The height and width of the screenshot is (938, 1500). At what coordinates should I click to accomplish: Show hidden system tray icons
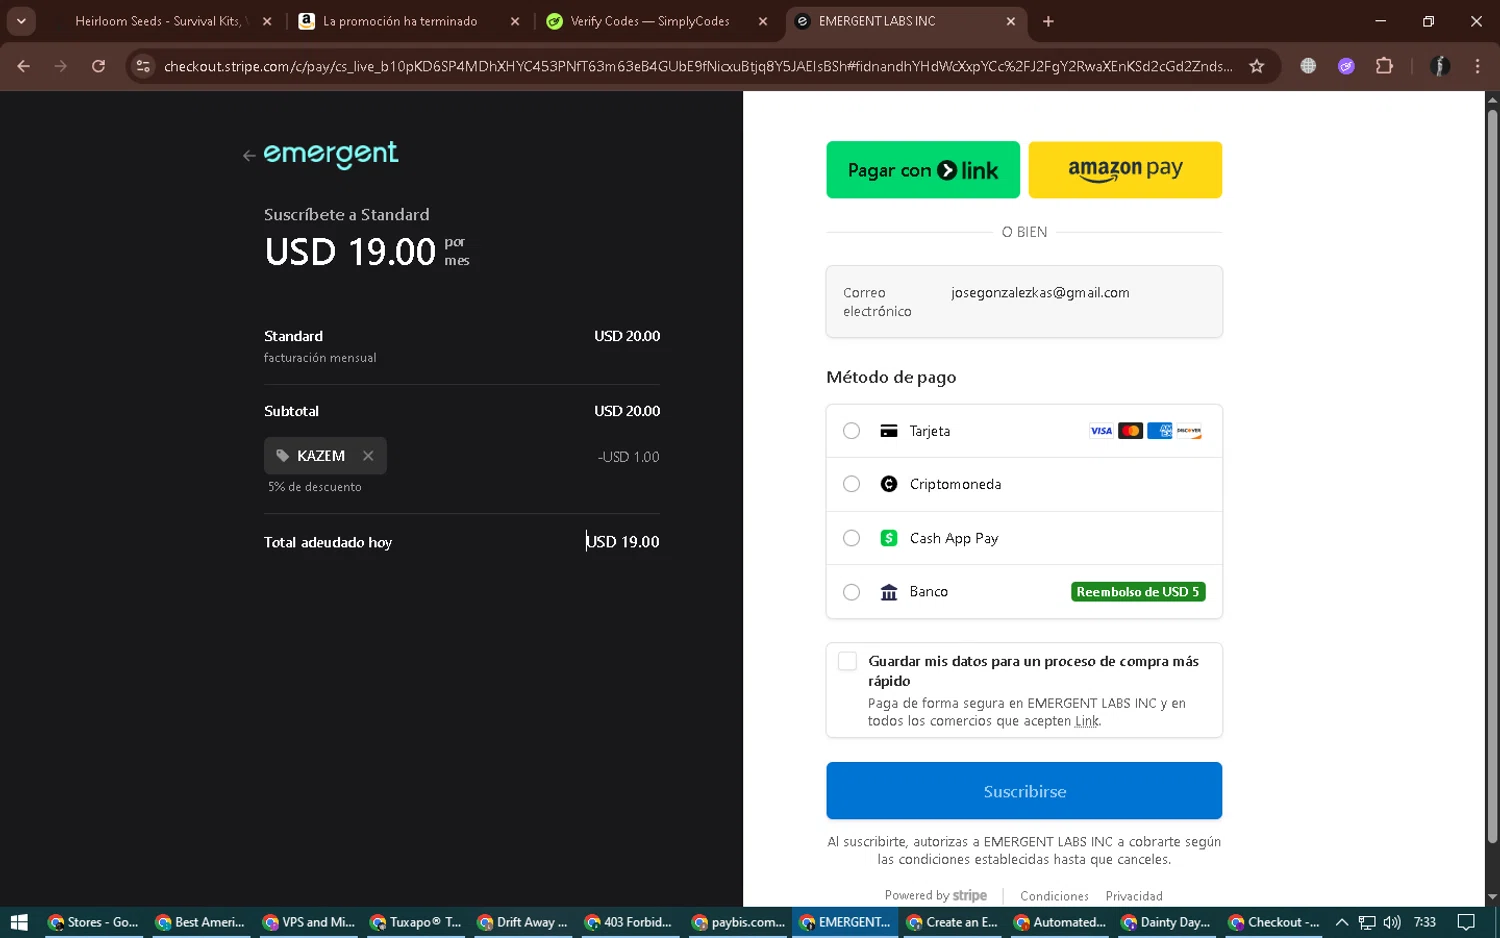1342,922
